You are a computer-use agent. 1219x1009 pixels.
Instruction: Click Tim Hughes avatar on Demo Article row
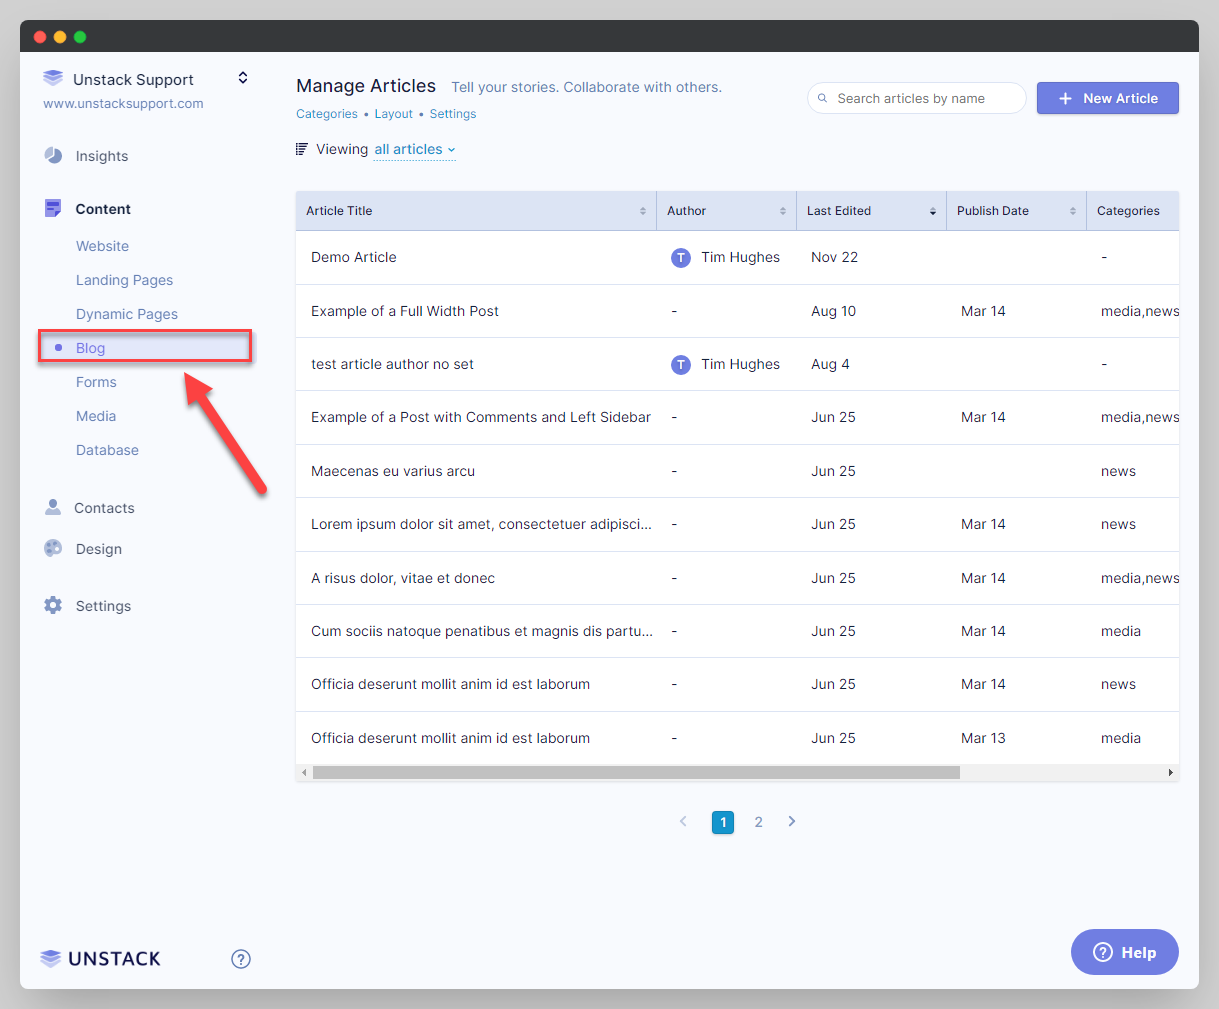(680, 258)
